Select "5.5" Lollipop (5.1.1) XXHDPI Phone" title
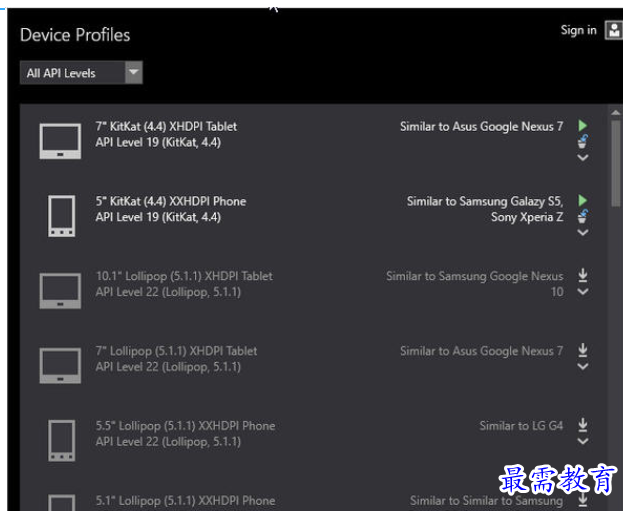The image size is (623, 511). (185, 426)
